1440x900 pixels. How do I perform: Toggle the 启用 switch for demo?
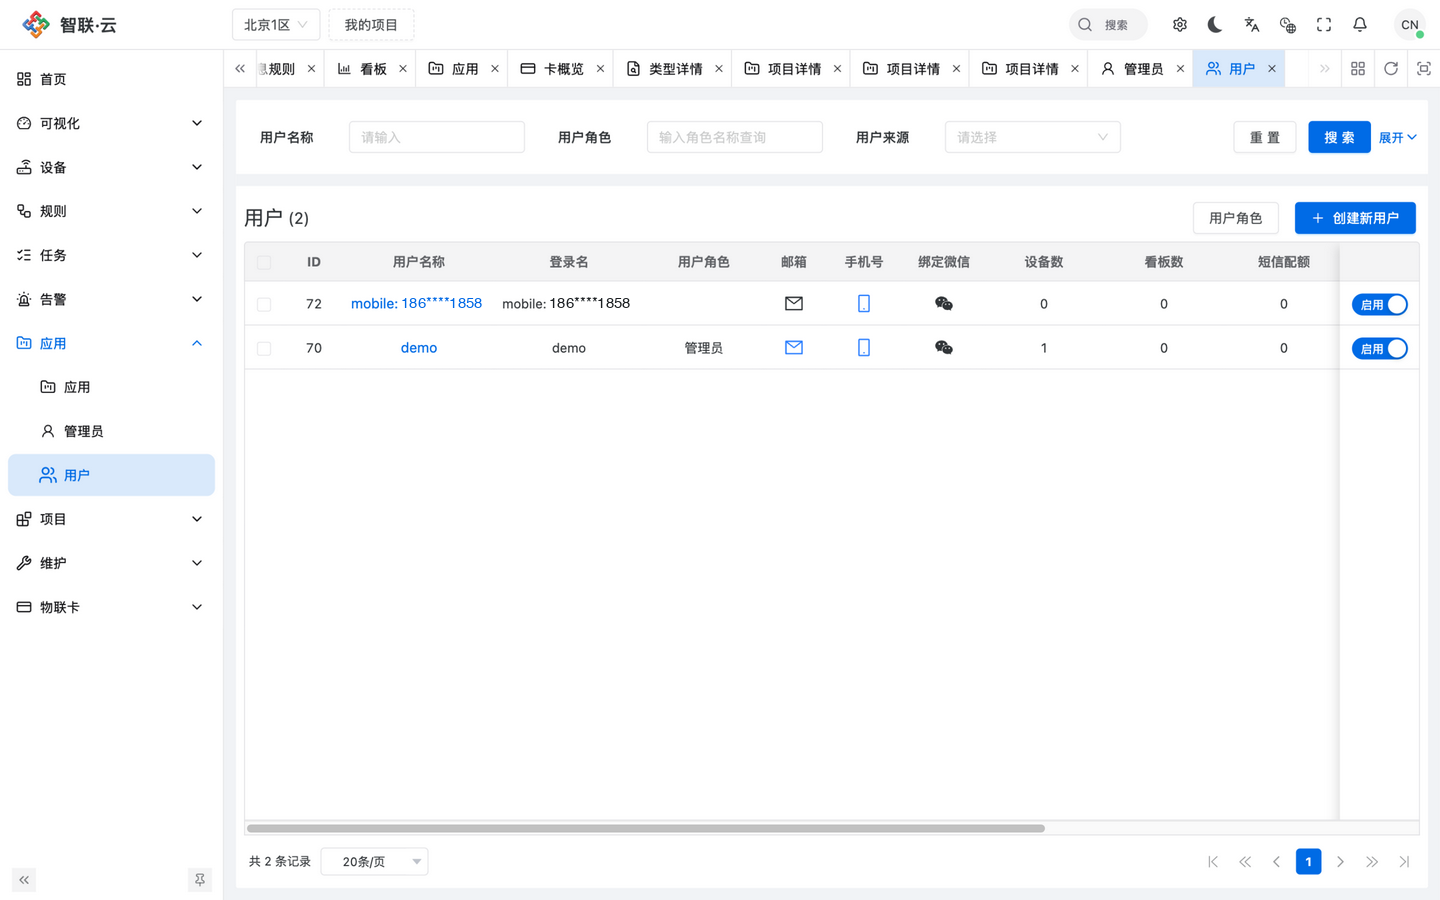(1380, 349)
